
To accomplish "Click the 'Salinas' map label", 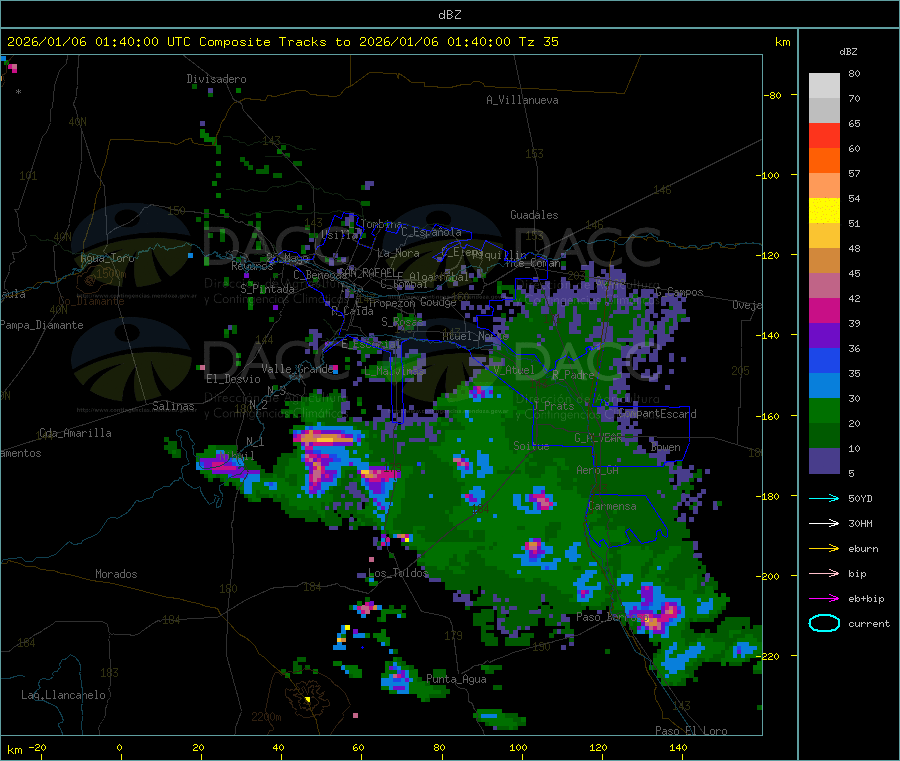I will 173,406.
